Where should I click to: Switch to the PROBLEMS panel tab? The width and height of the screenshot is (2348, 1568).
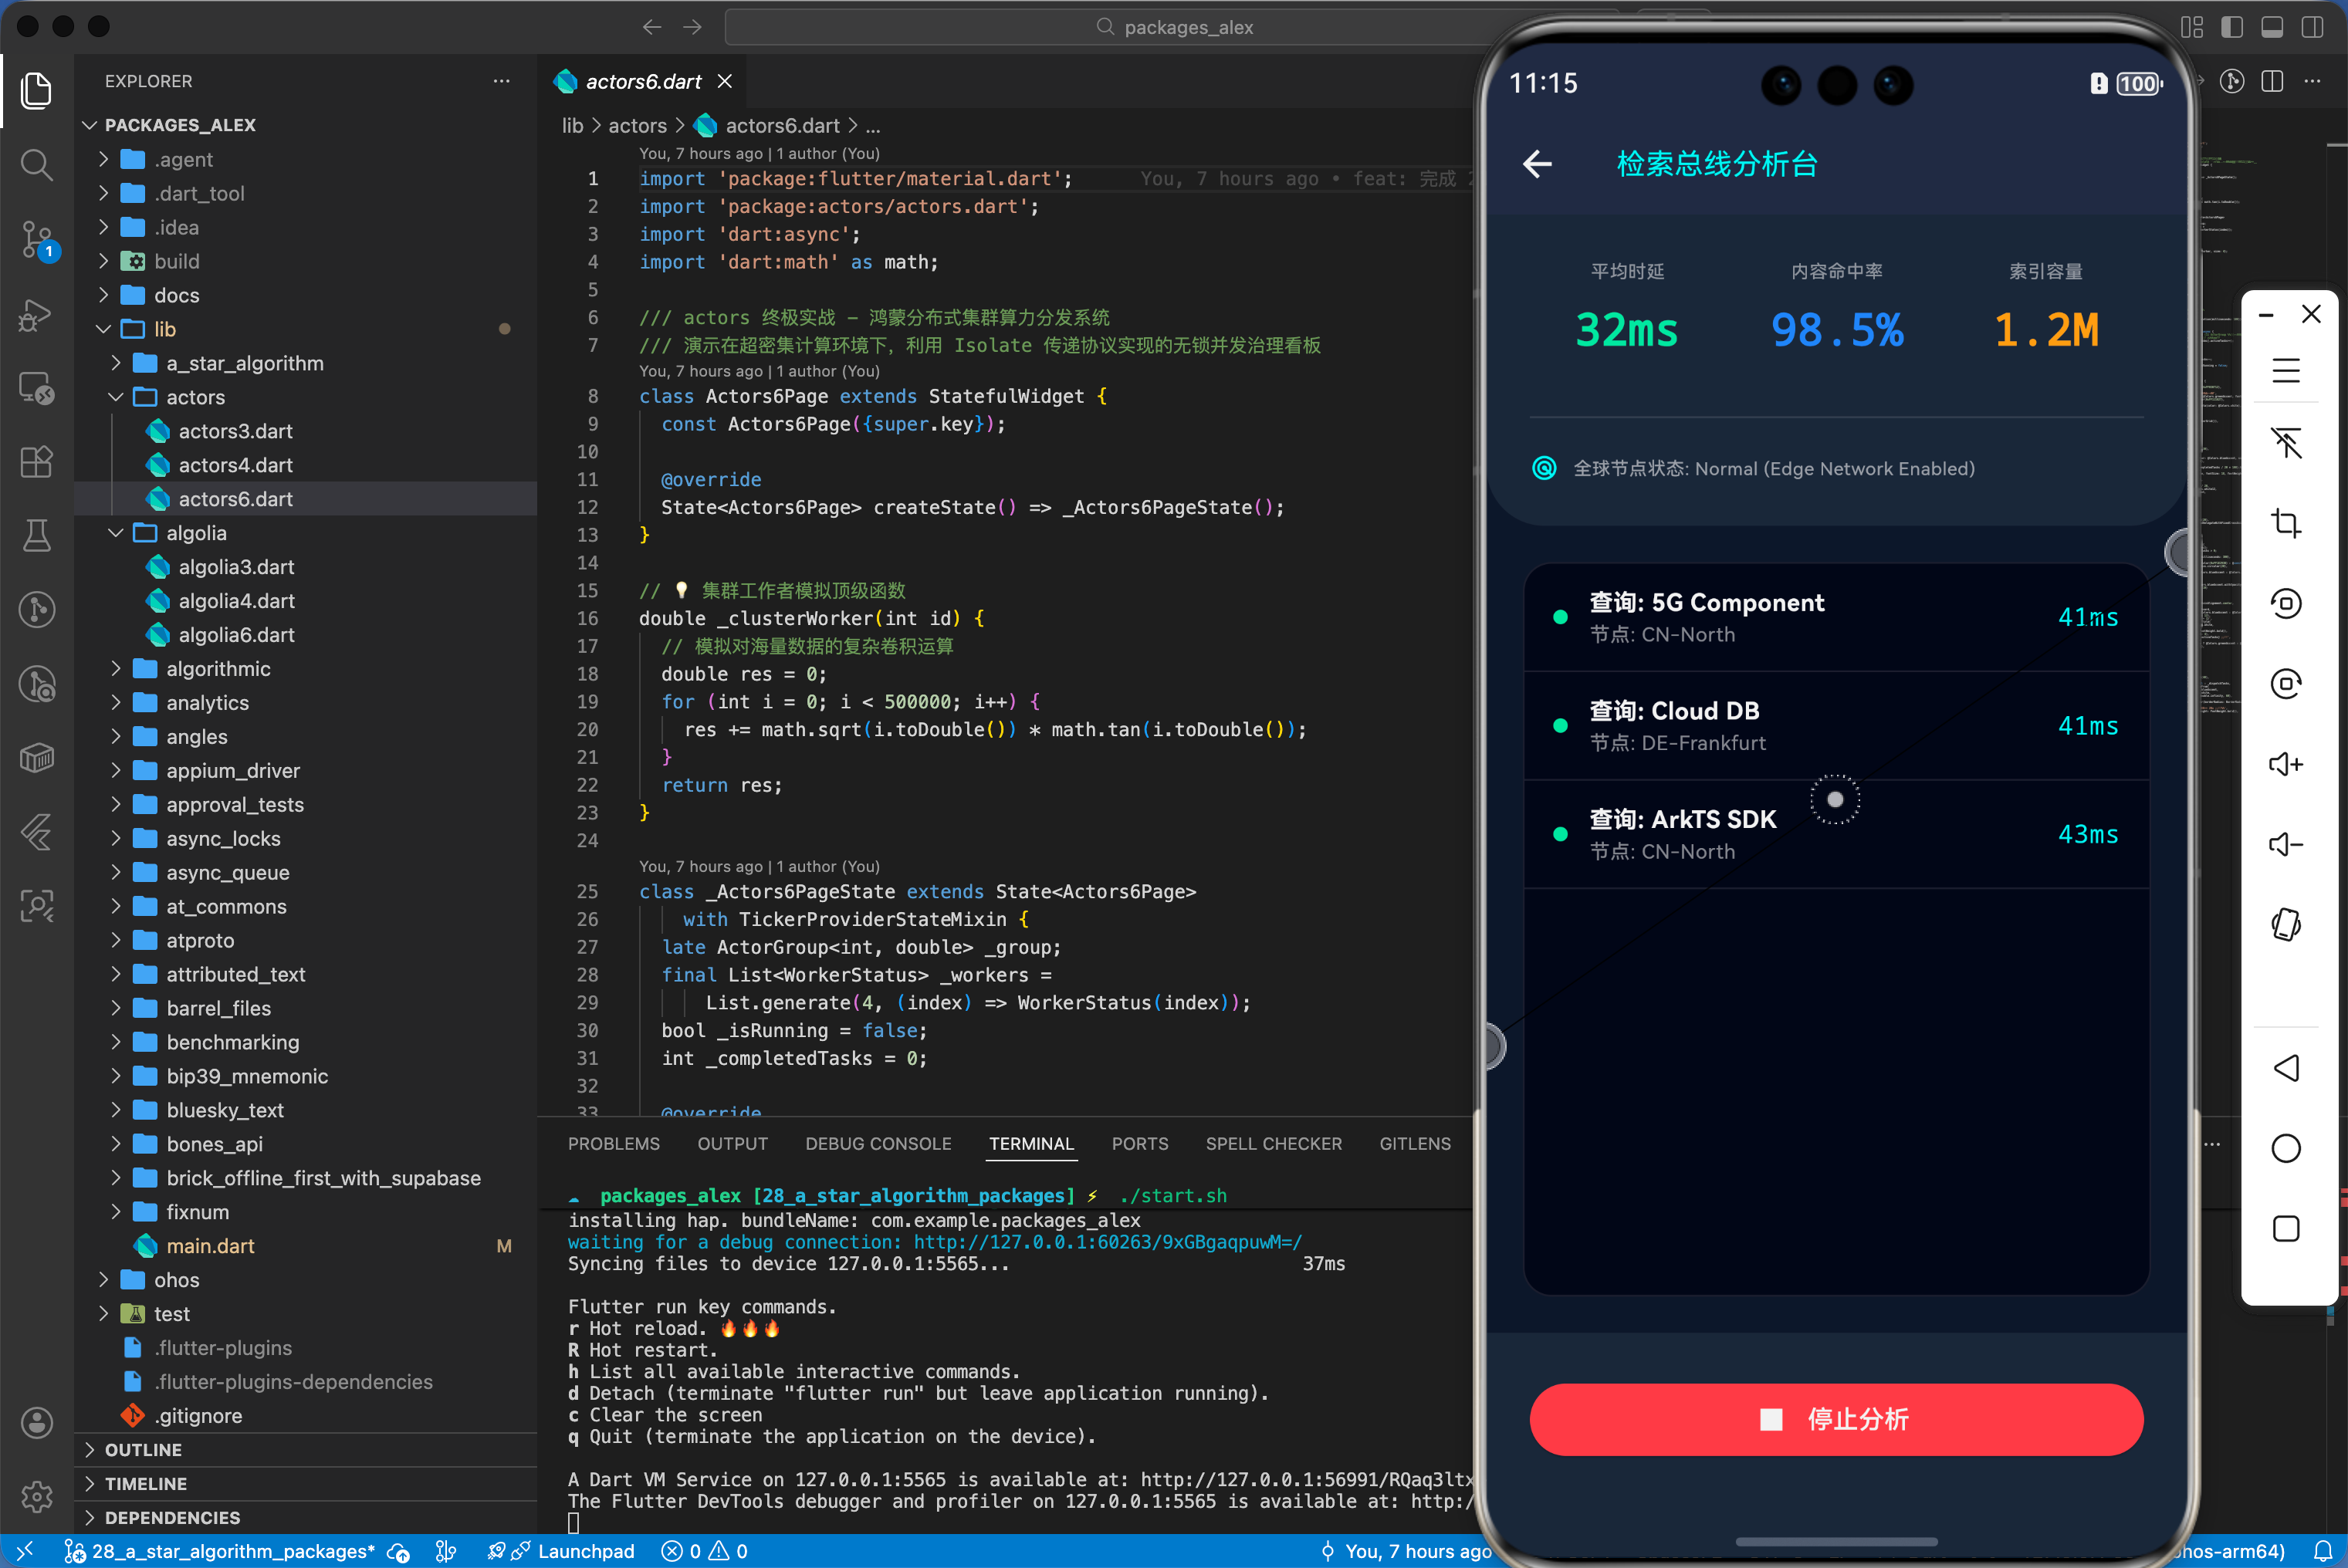[x=613, y=1143]
